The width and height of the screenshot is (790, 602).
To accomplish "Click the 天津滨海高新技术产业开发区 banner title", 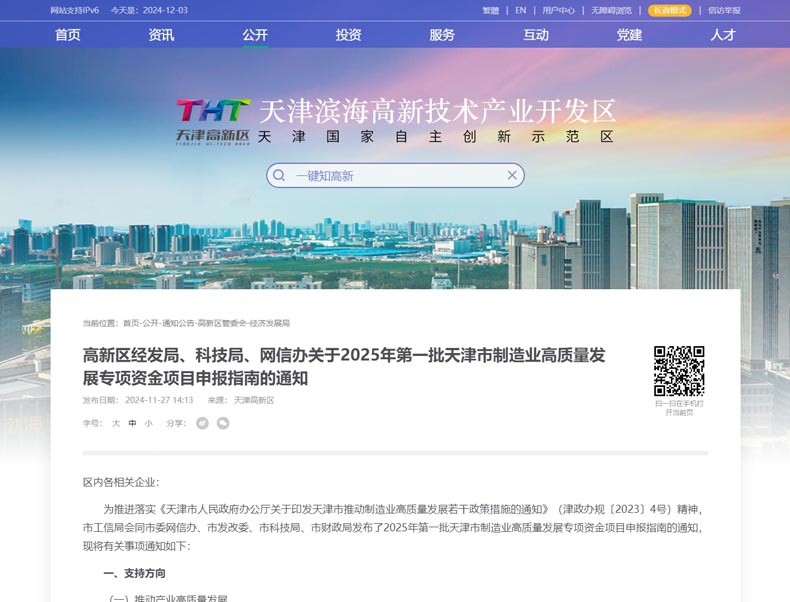I will click(437, 111).
